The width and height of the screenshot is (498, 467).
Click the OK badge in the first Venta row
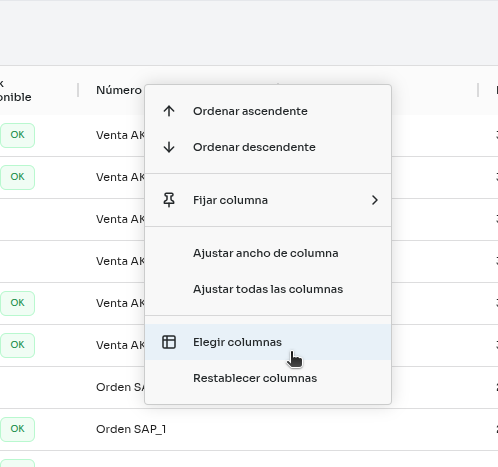[x=17, y=135]
